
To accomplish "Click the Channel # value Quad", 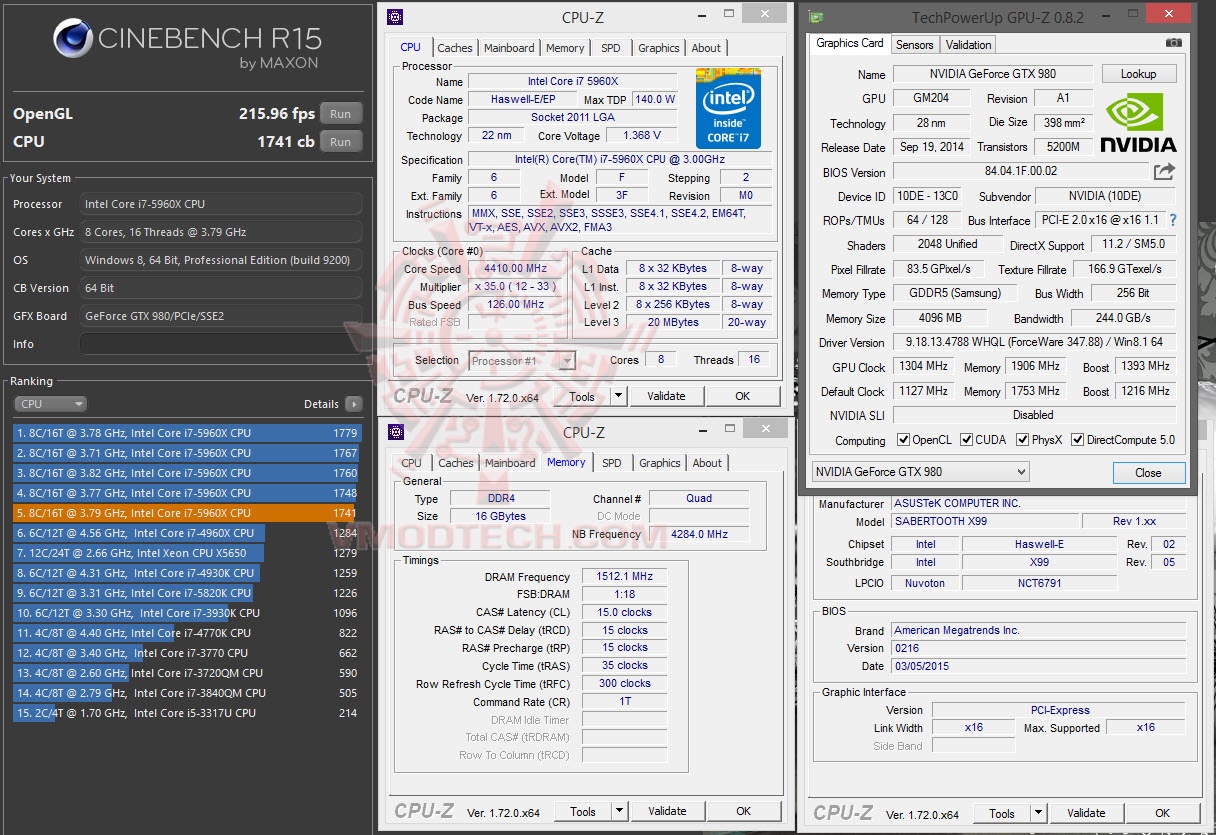I will [x=699, y=498].
